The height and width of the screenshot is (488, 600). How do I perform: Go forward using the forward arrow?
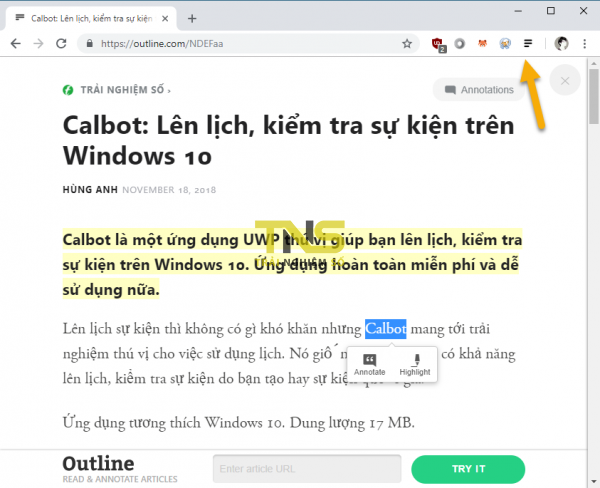(x=38, y=44)
